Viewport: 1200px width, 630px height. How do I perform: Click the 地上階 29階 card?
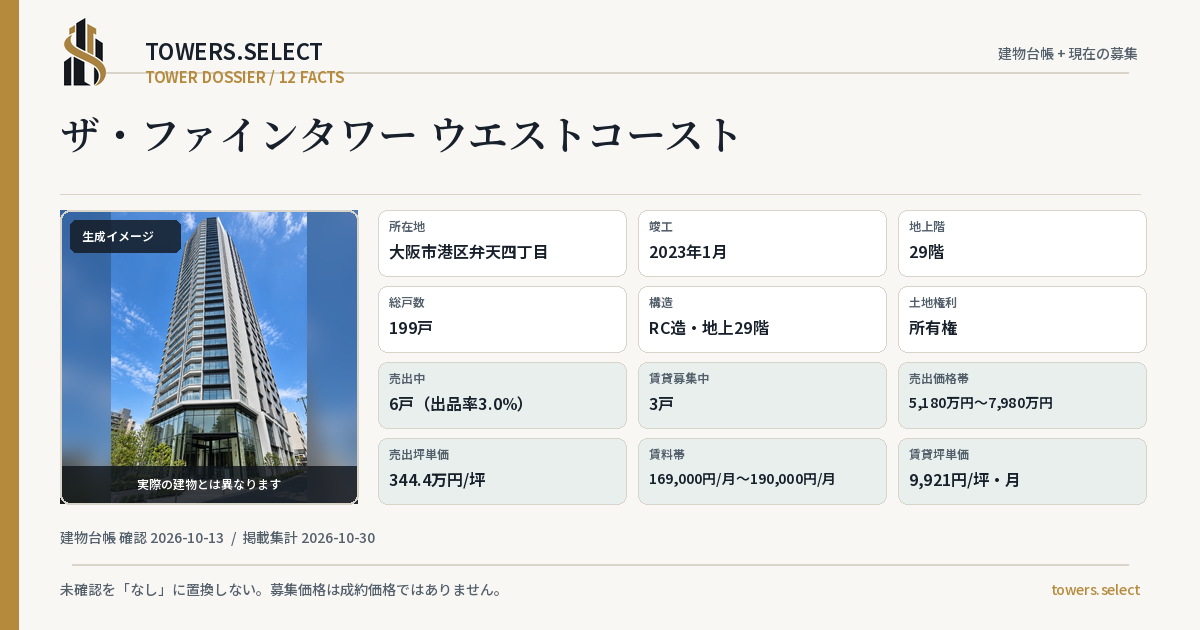[1022, 243]
